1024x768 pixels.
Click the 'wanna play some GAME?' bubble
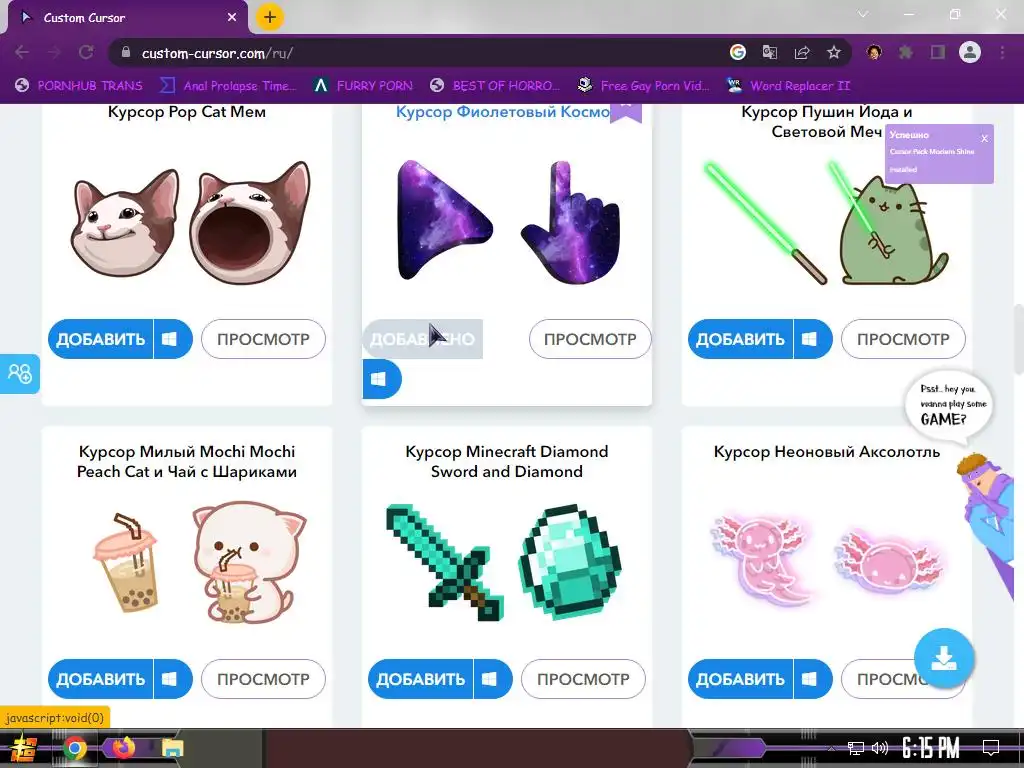949,406
